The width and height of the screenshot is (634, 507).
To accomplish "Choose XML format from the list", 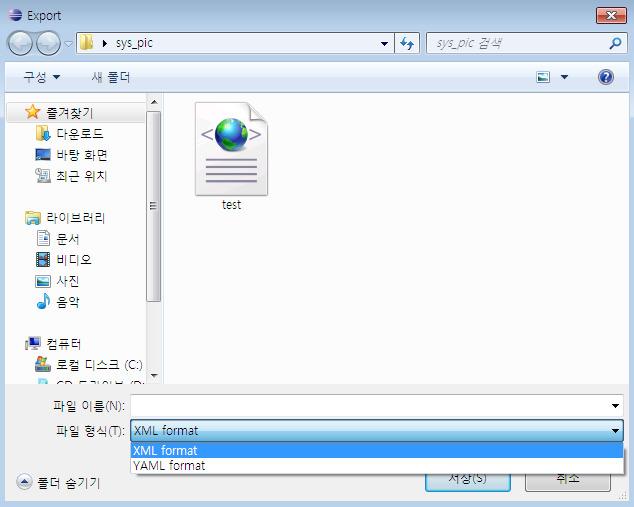I will coord(377,450).
